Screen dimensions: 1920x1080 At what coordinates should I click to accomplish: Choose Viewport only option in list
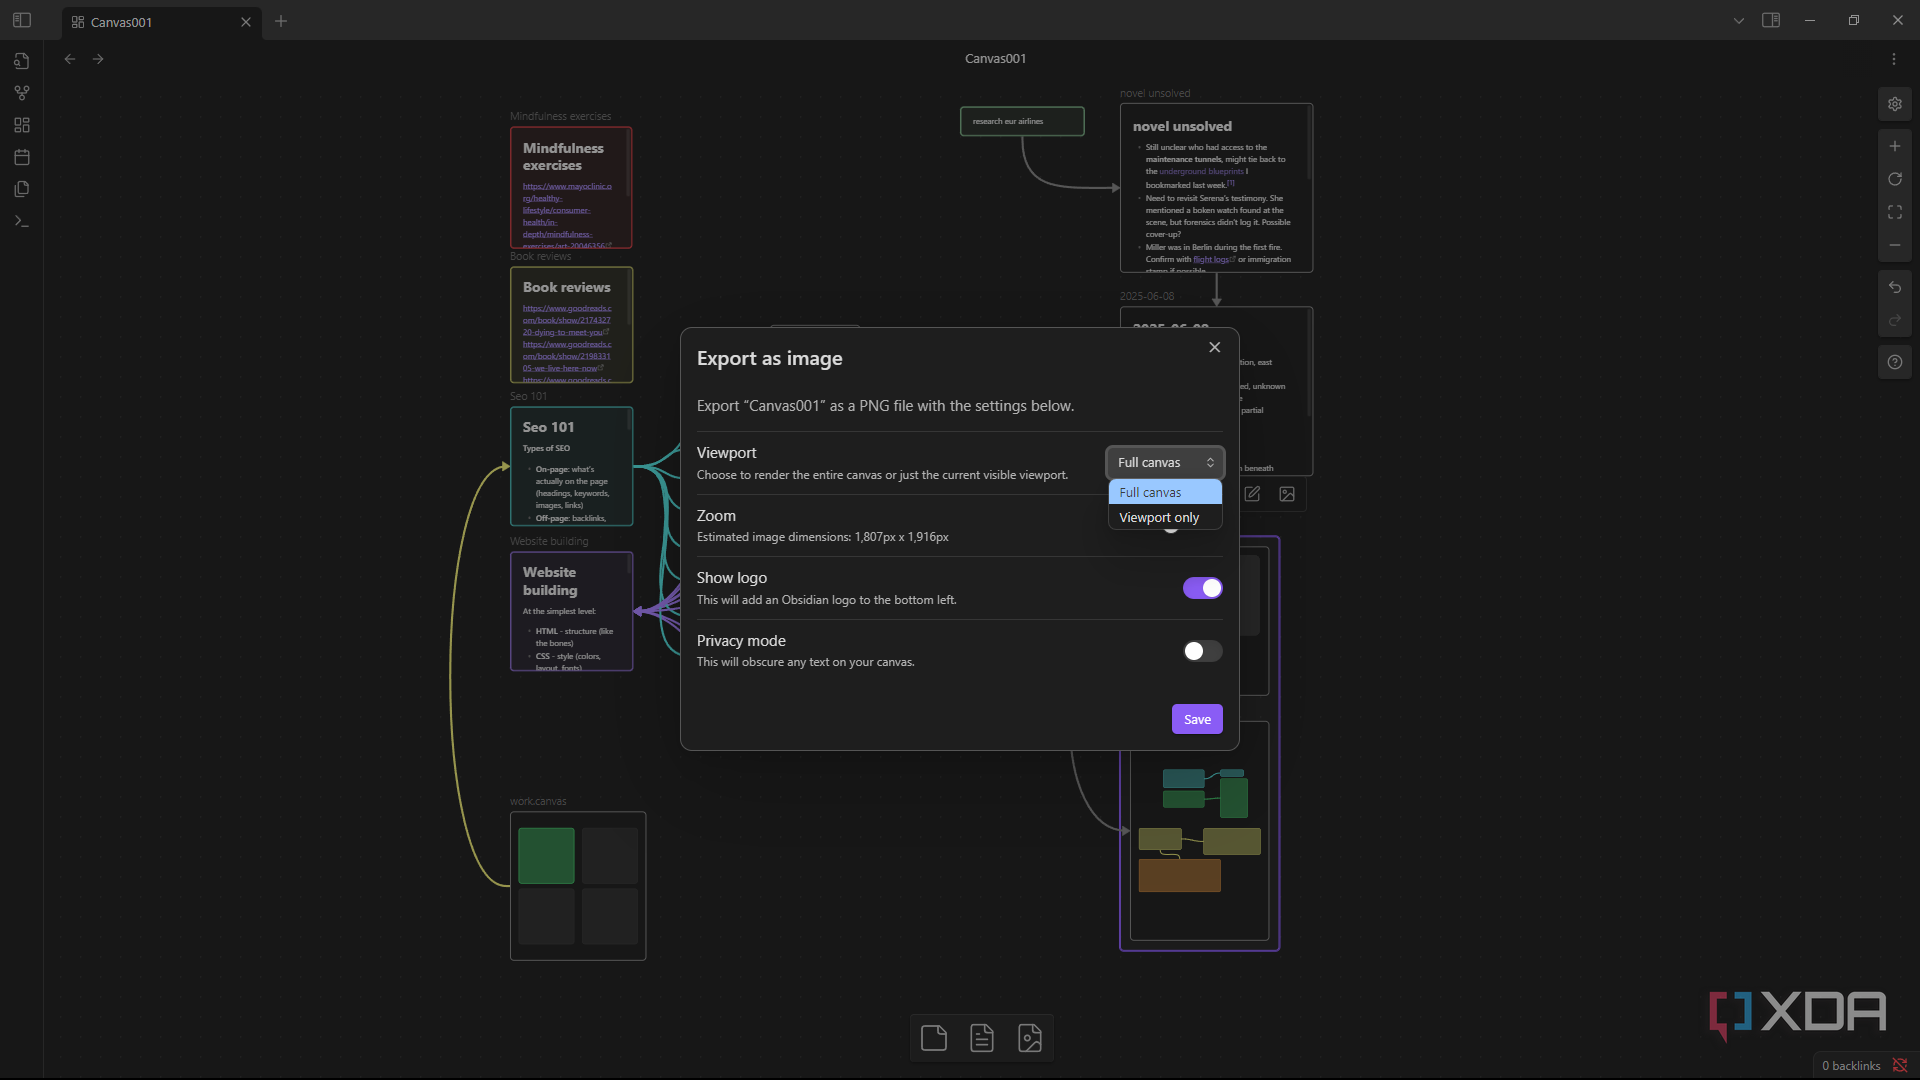coord(1165,517)
